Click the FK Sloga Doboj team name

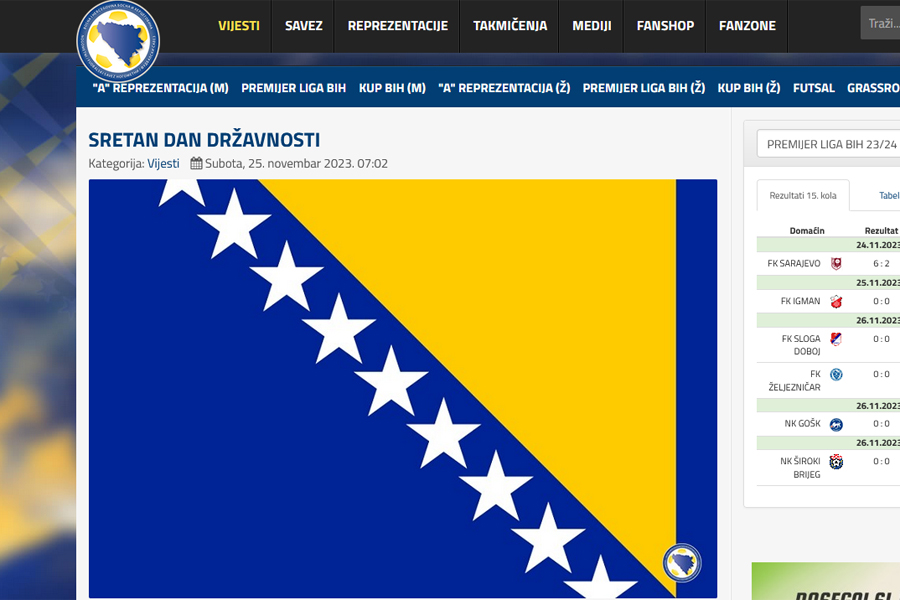pos(801,345)
